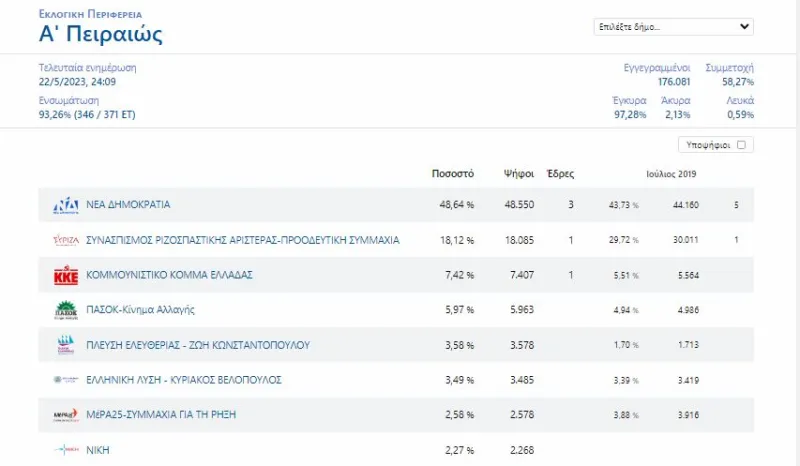
Task: Click the Πλεύση Ελευθερίας ship logo
Action: (x=66, y=345)
